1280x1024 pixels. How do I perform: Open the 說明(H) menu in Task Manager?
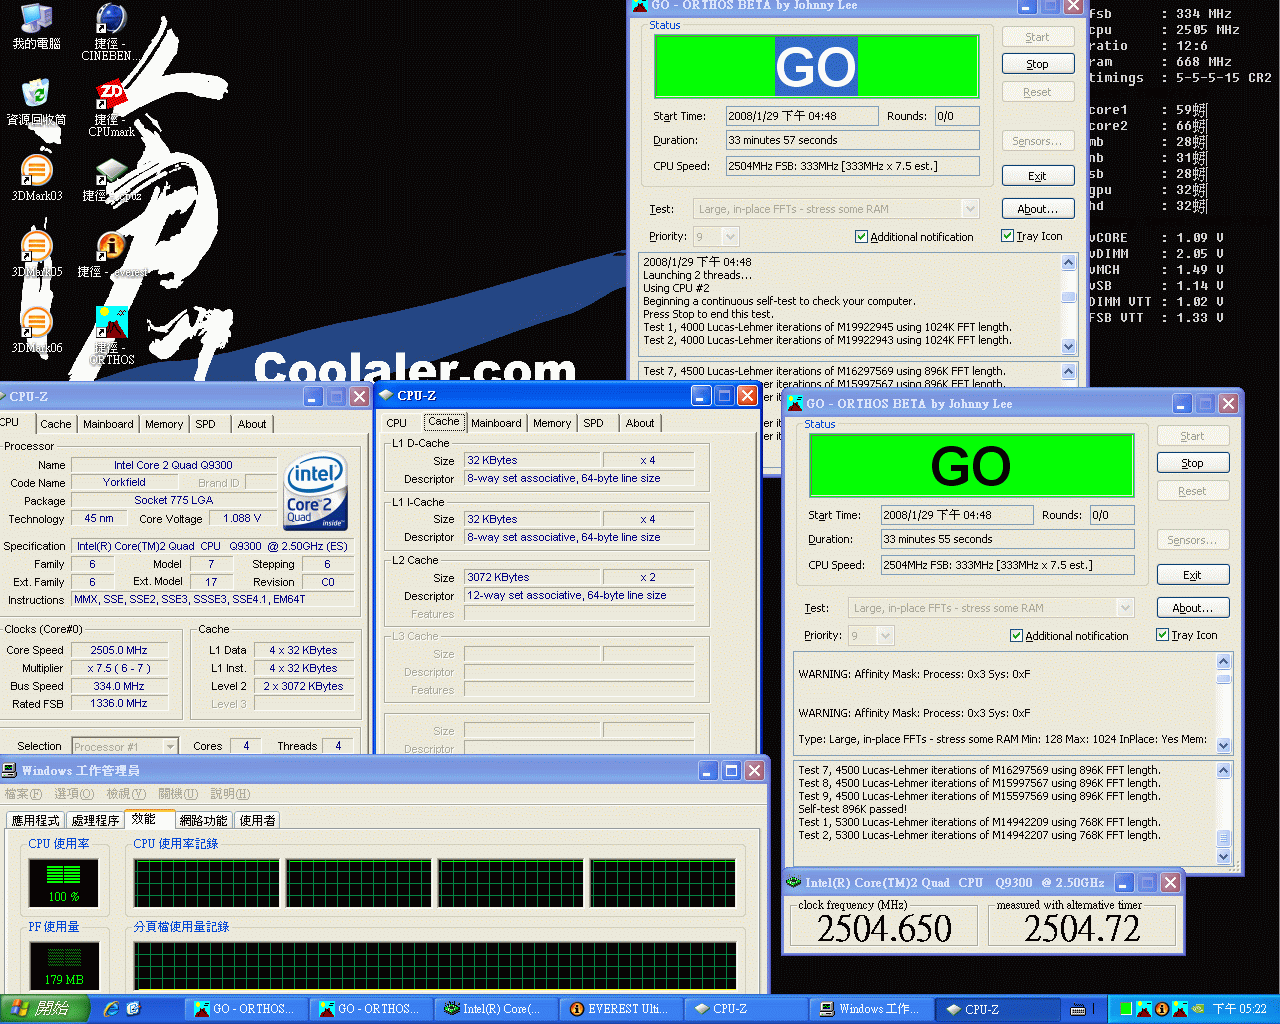click(230, 794)
